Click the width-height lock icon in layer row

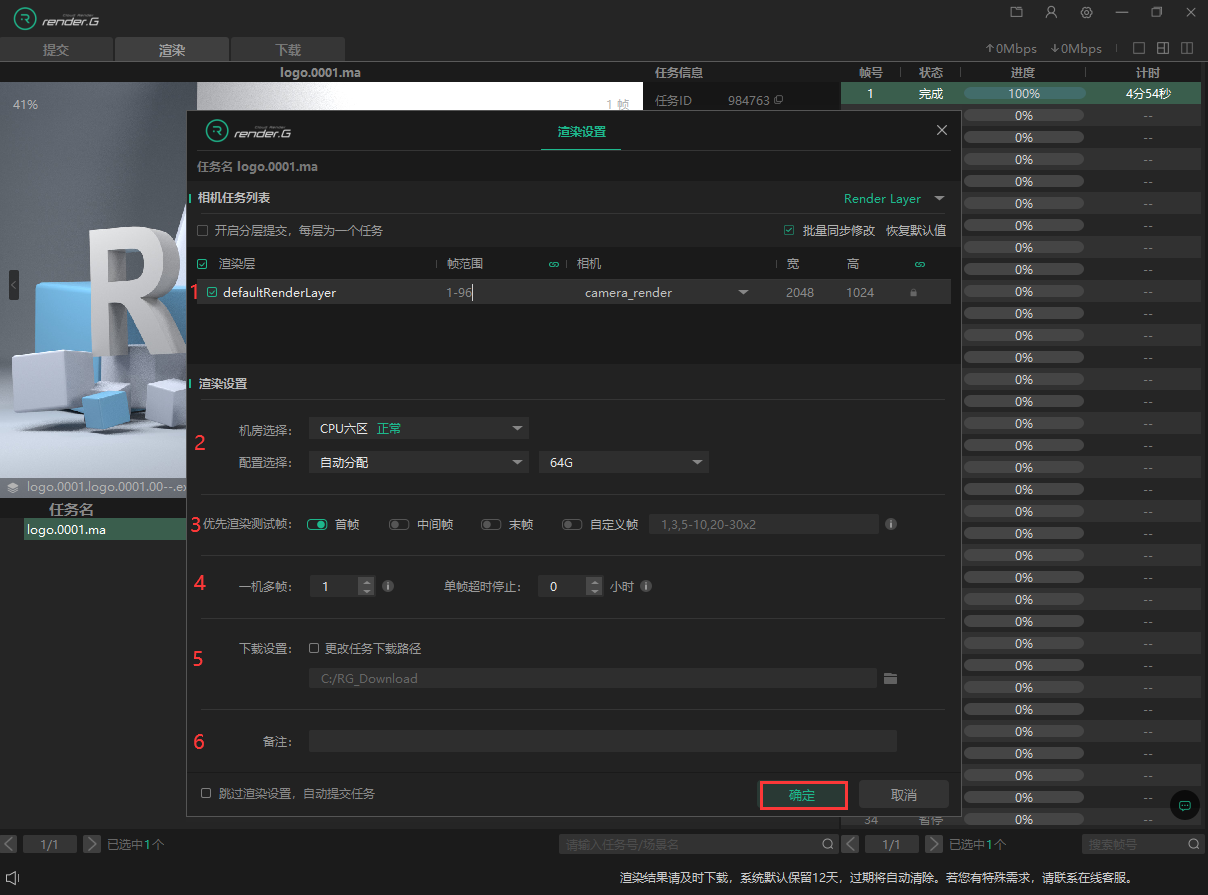coord(913,293)
